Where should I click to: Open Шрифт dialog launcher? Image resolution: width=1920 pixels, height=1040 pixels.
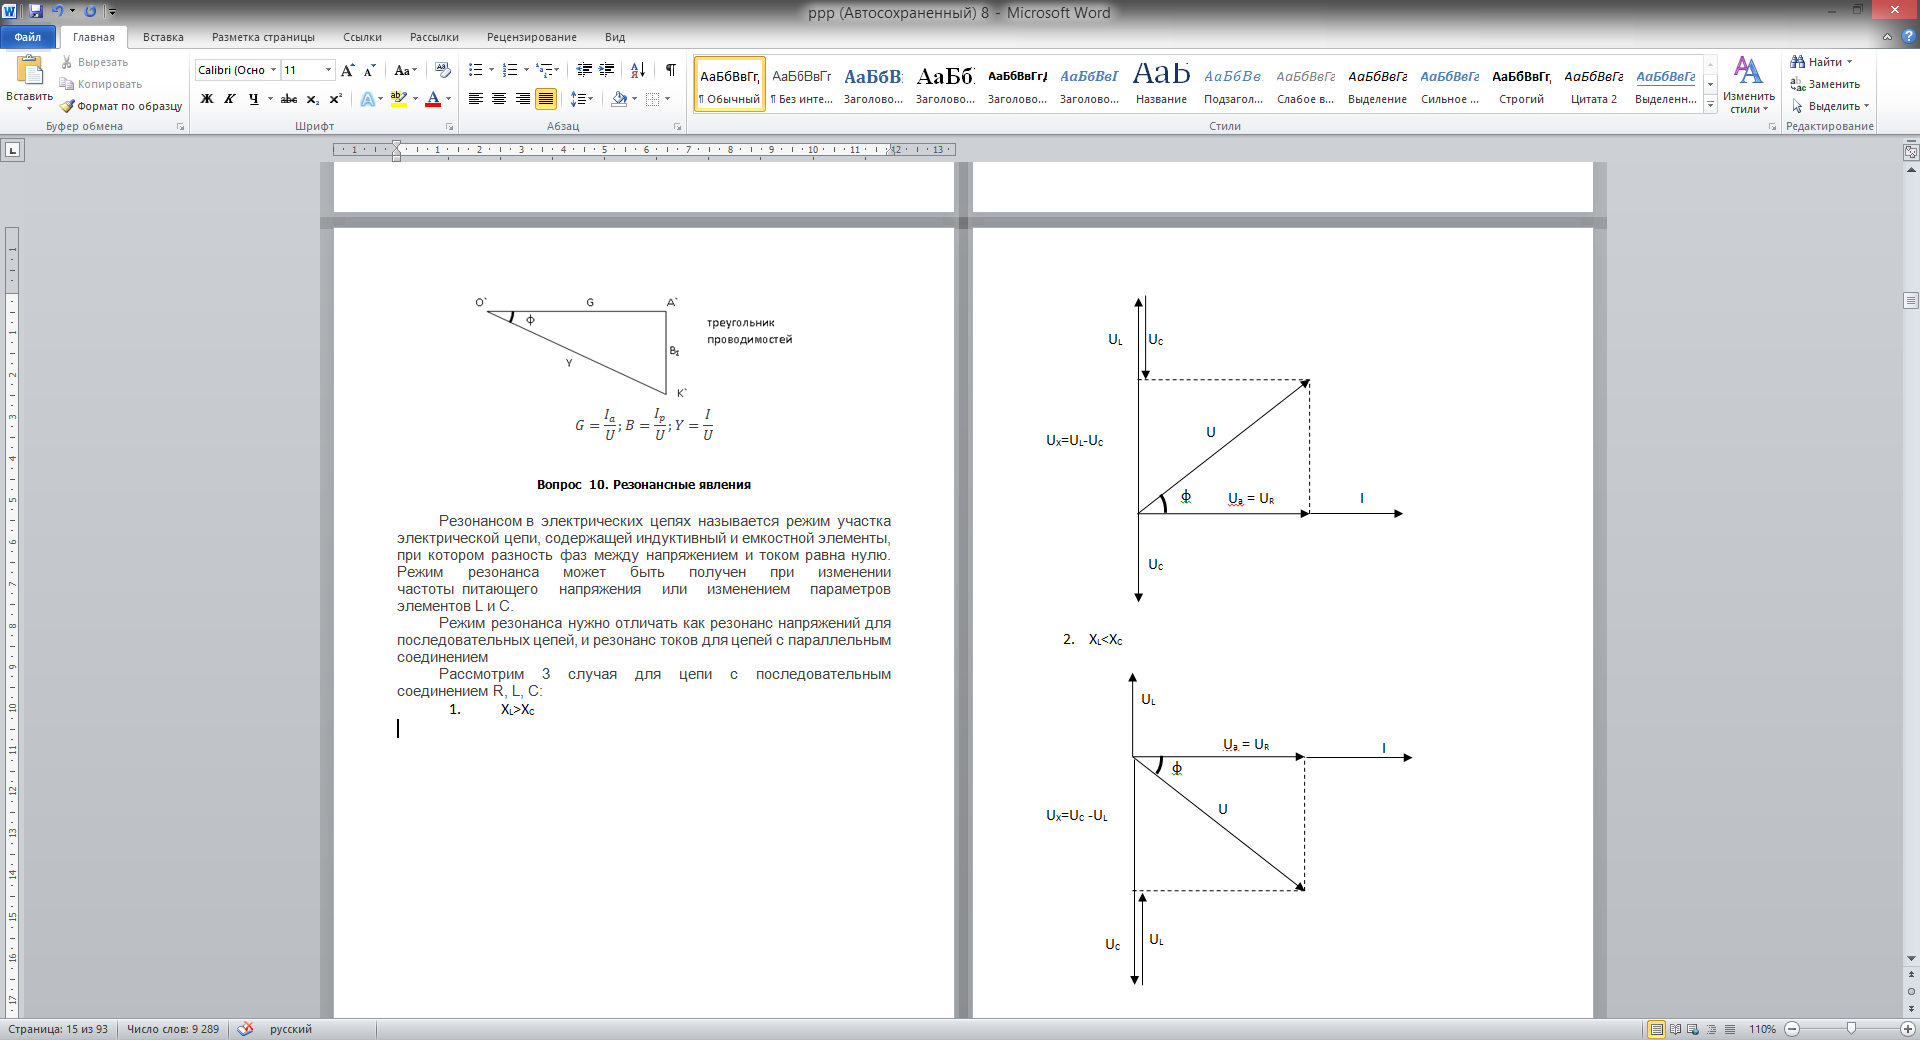tap(449, 127)
